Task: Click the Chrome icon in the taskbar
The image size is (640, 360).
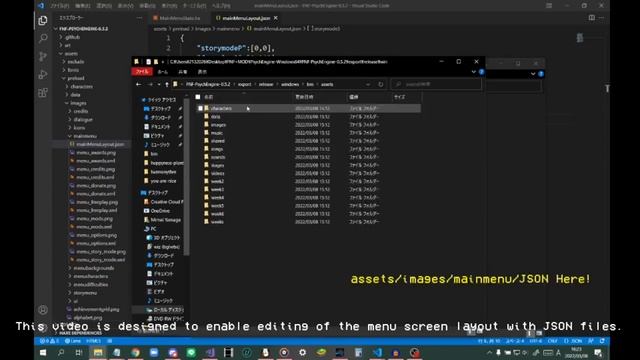Action: point(135,353)
